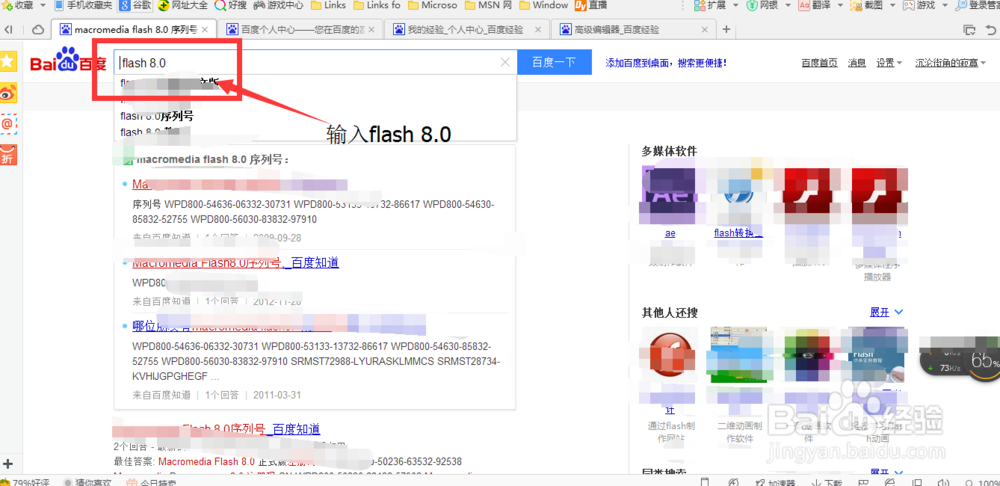Click the yellow star favorites sidebar icon
The width and height of the screenshot is (1000, 486).
pyautogui.click(x=8, y=61)
